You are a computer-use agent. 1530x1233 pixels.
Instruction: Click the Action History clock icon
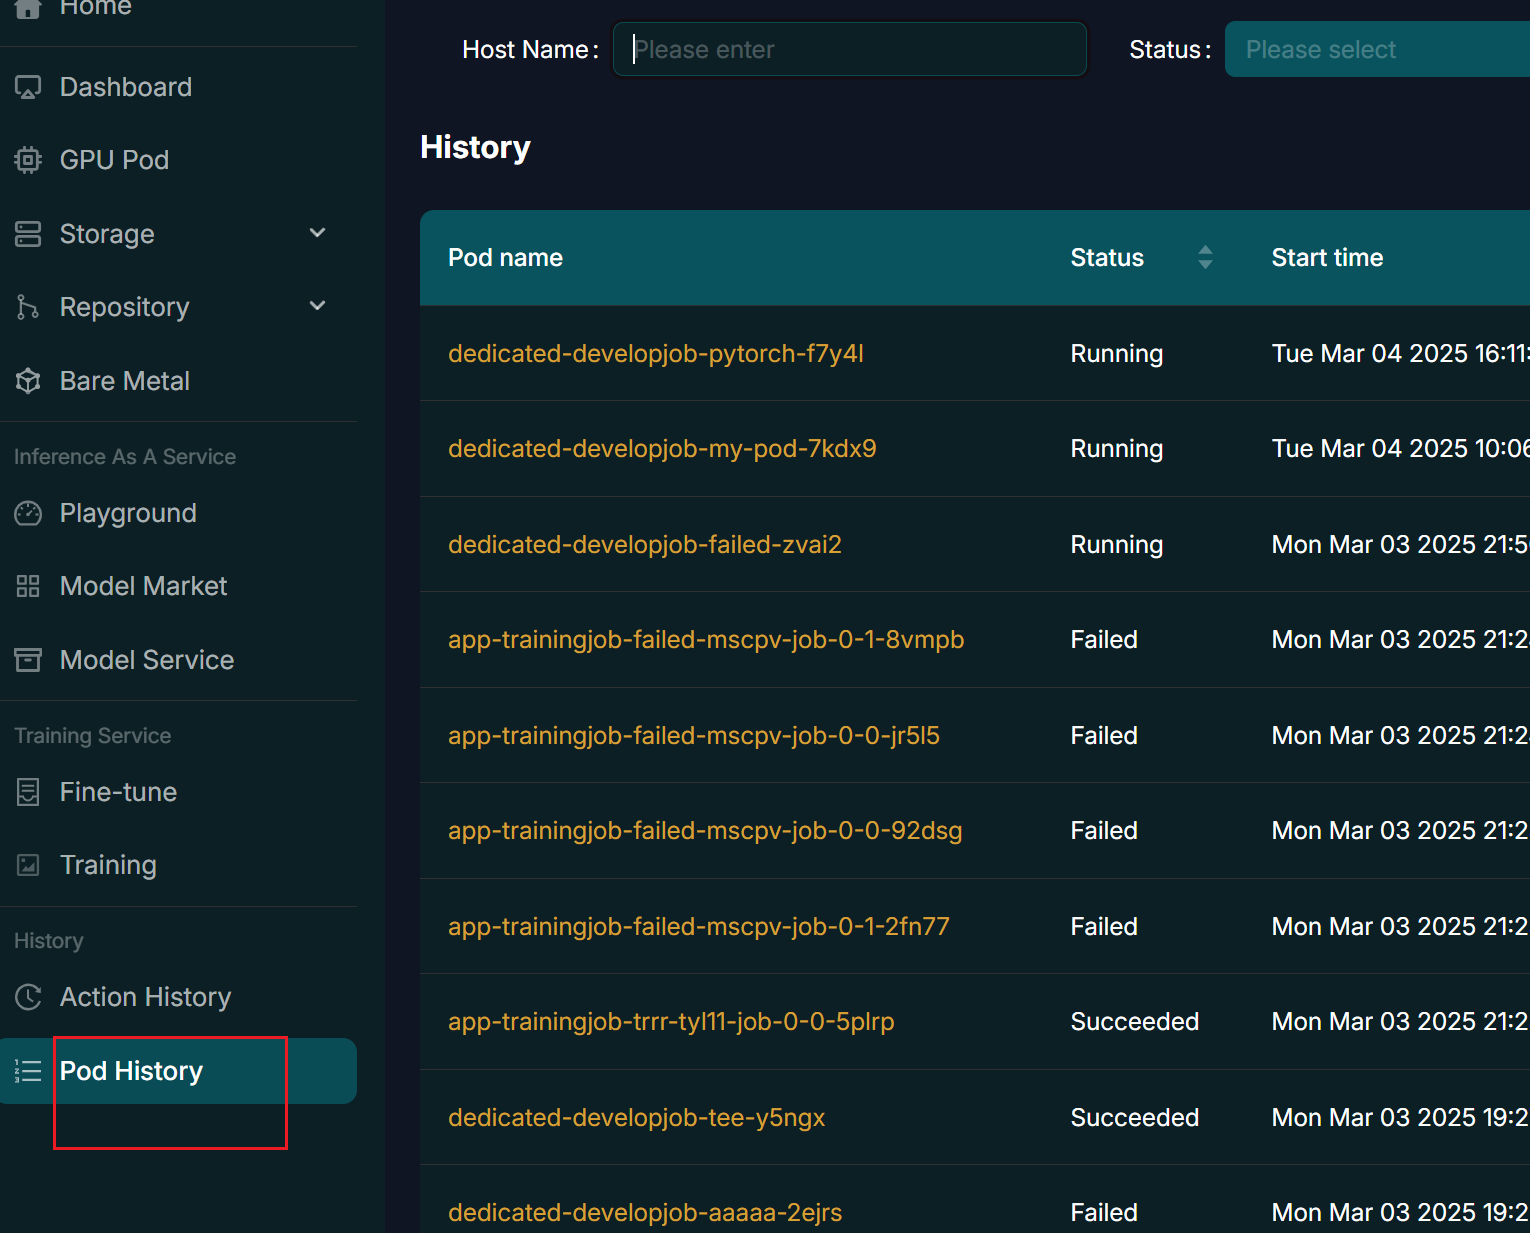click(x=28, y=997)
